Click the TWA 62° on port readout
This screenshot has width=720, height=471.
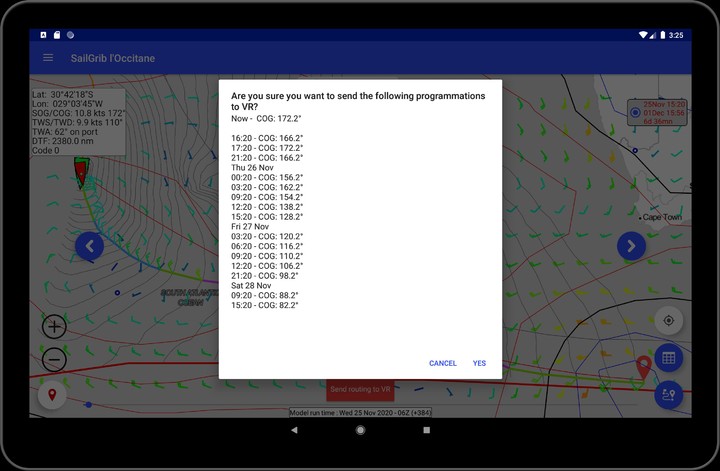[x=65, y=132]
